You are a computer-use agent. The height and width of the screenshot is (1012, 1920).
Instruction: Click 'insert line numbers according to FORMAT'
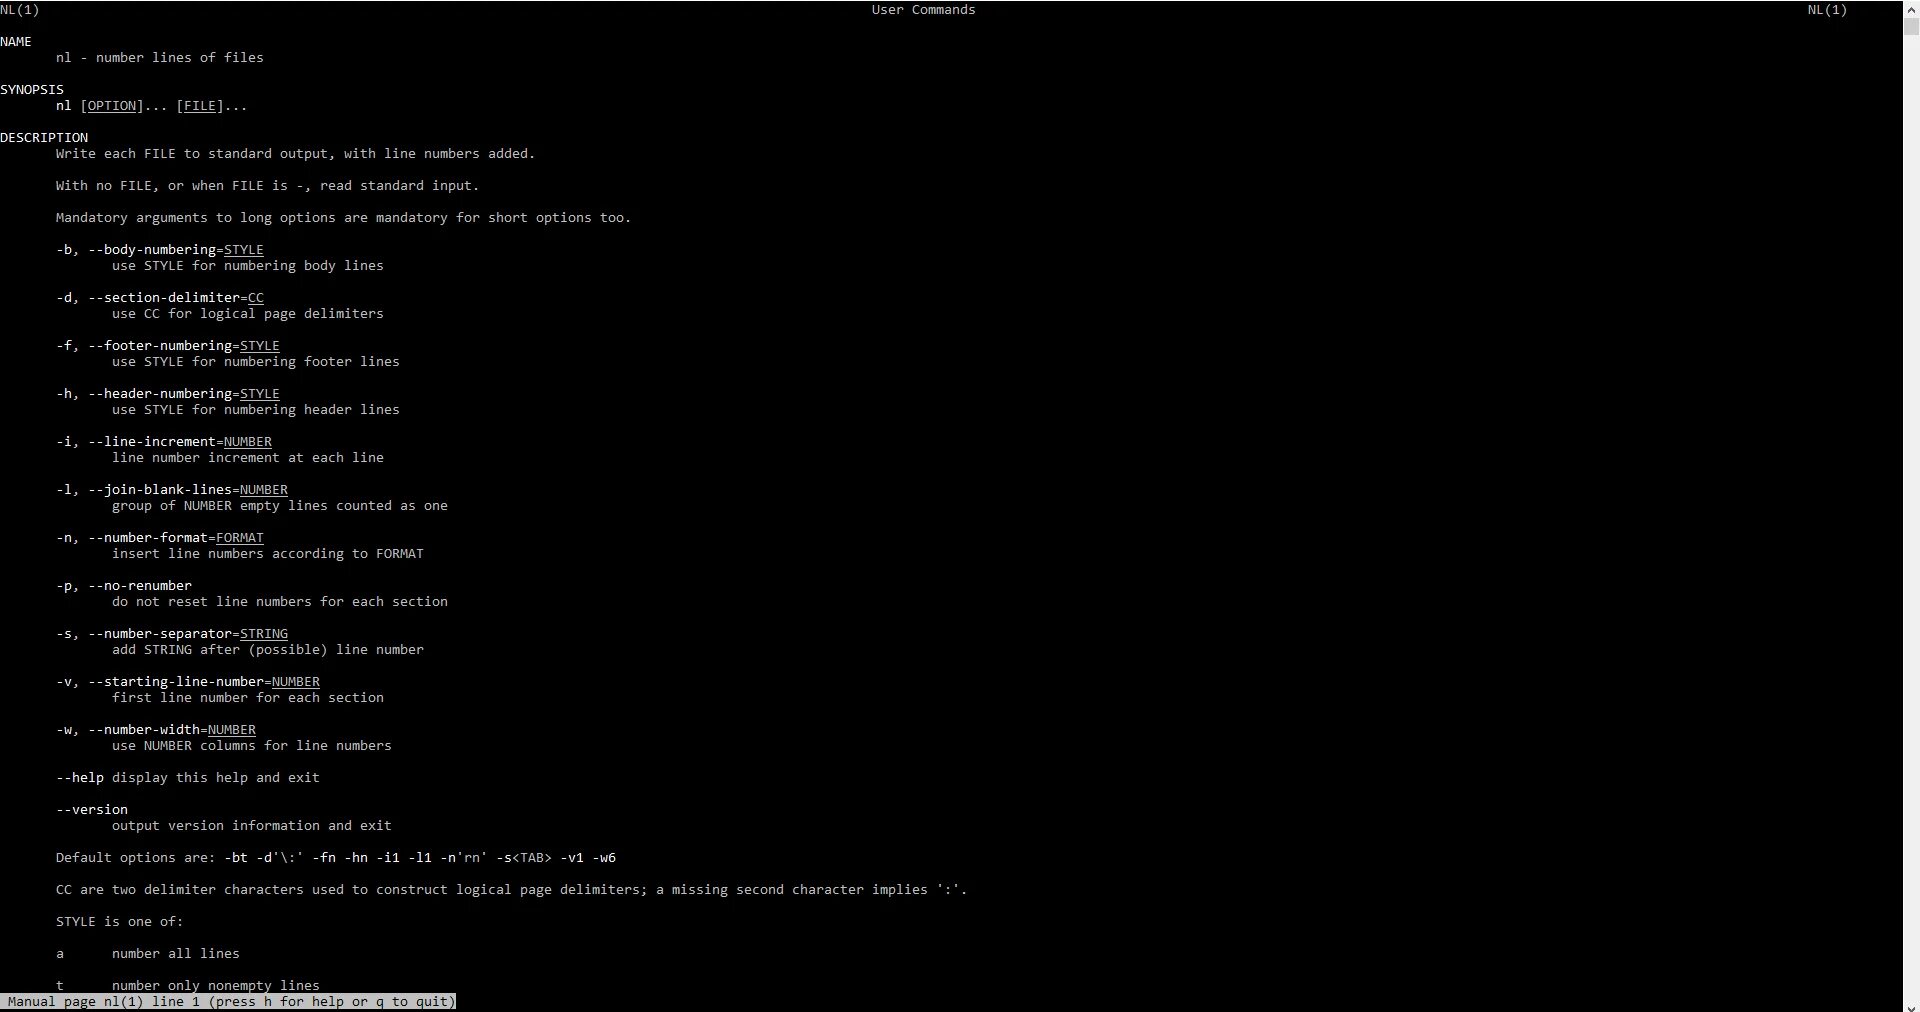point(268,553)
